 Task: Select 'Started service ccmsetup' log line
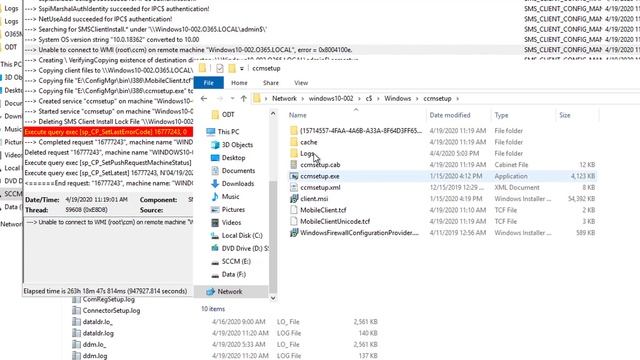tap(108, 111)
